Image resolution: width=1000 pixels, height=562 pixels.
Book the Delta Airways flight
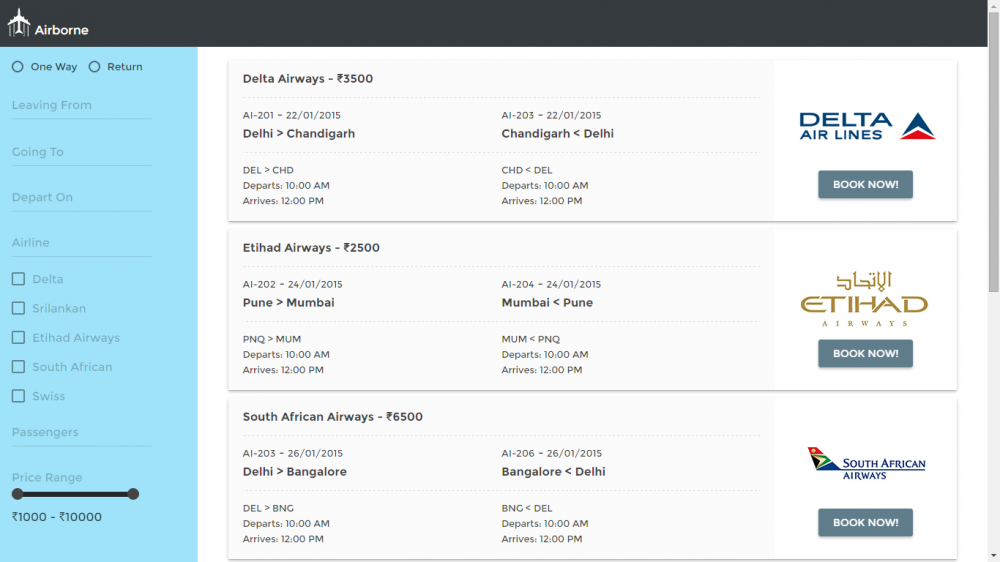point(865,185)
